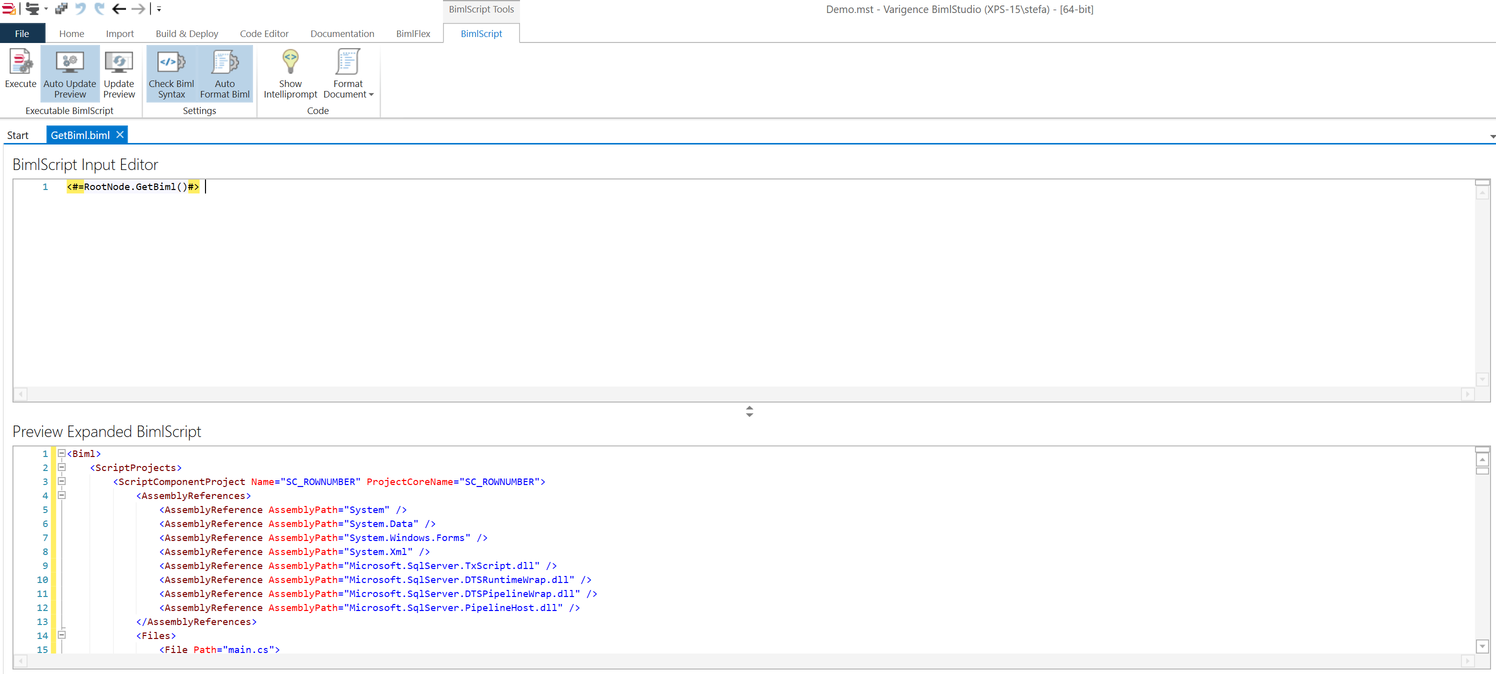Switch to the BimlFlex ribbon tab
Image resolution: width=1496 pixels, height=674 pixels.
tap(413, 33)
